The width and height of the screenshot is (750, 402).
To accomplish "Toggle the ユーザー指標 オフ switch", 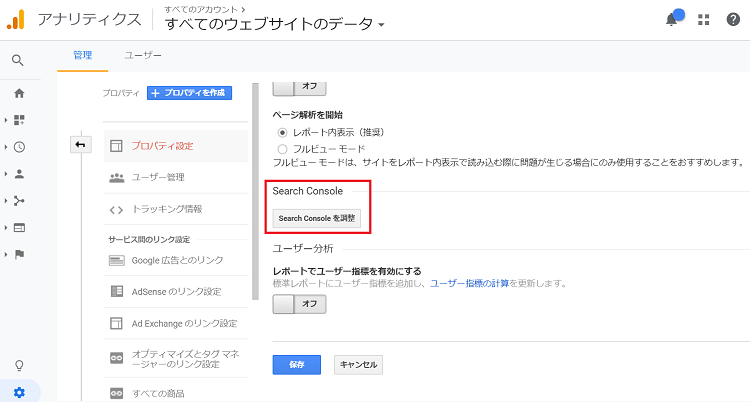I will (x=299, y=304).
